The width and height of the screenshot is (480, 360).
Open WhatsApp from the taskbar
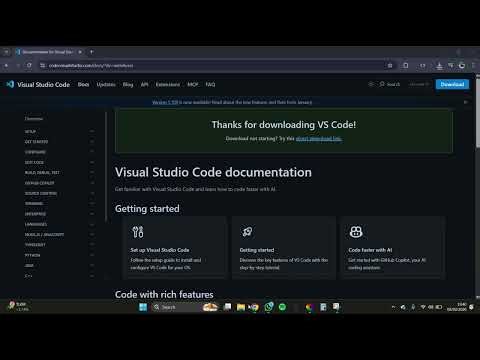[x=269, y=307]
